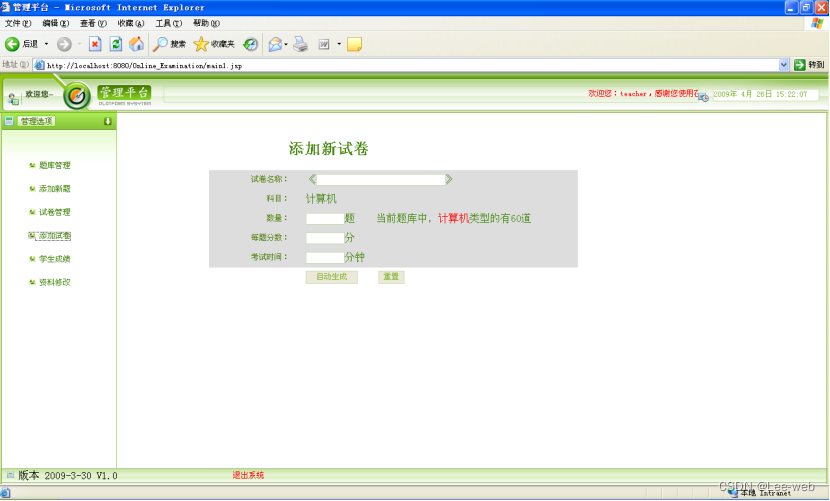Focus the 考试时间 input field
This screenshot has width=830, height=501.
(325, 257)
